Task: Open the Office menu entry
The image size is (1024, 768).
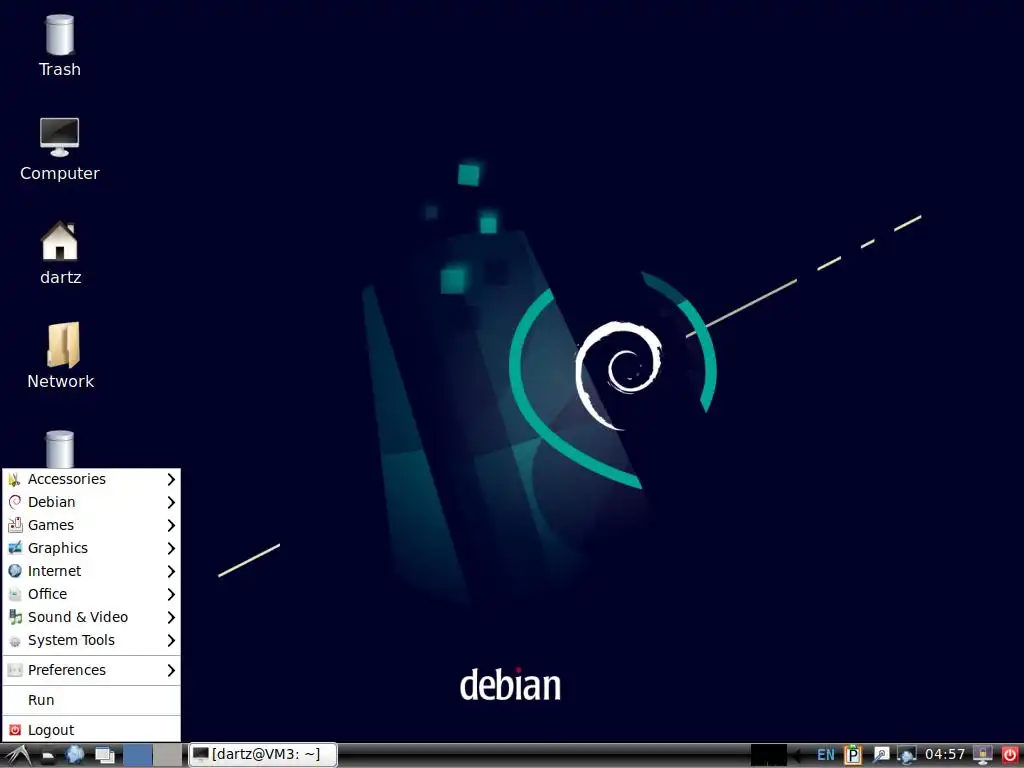Action: click(91, 594)
